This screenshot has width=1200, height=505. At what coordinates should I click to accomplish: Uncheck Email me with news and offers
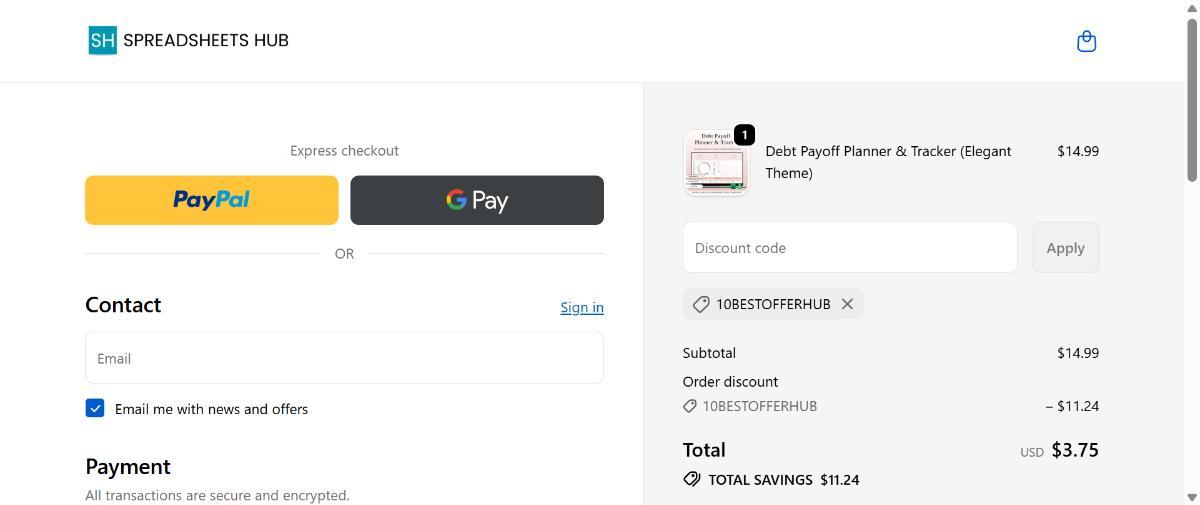point(95,408)
